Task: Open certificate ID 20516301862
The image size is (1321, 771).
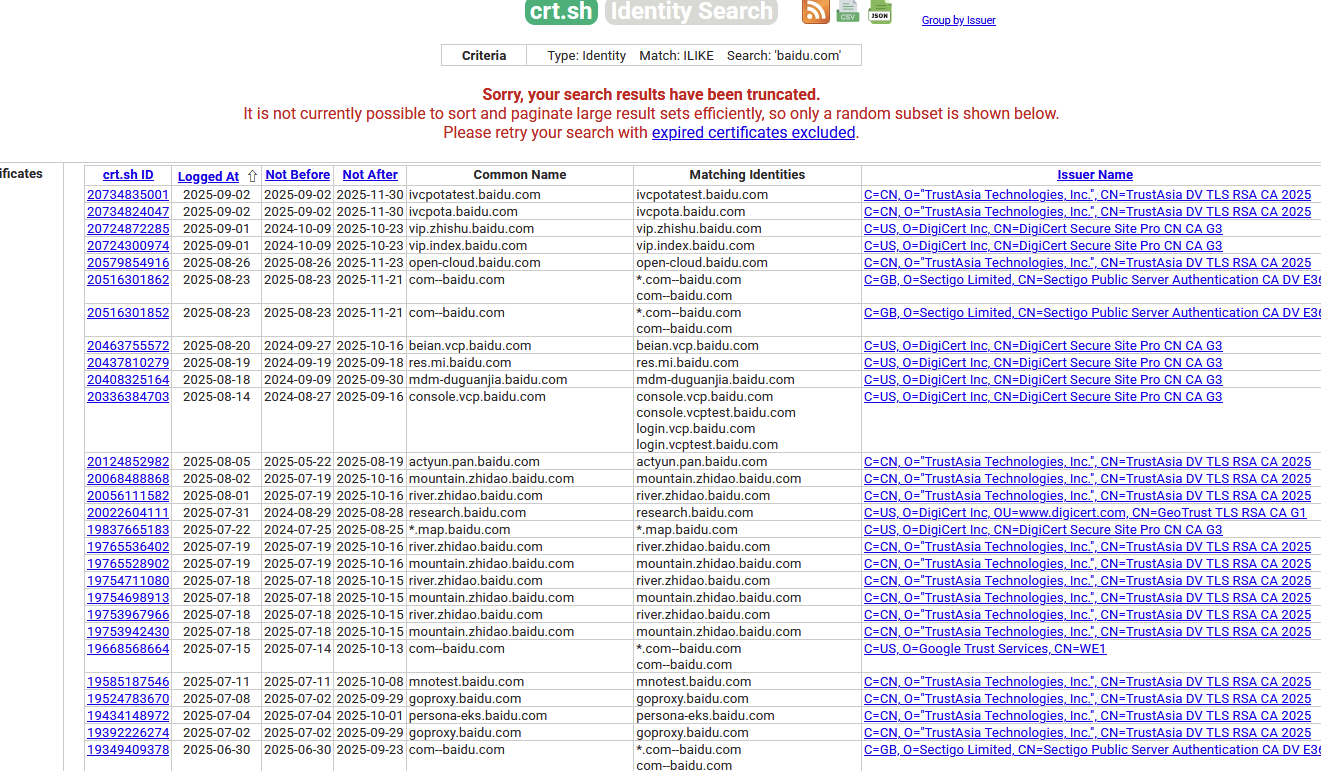Action: 128,280
